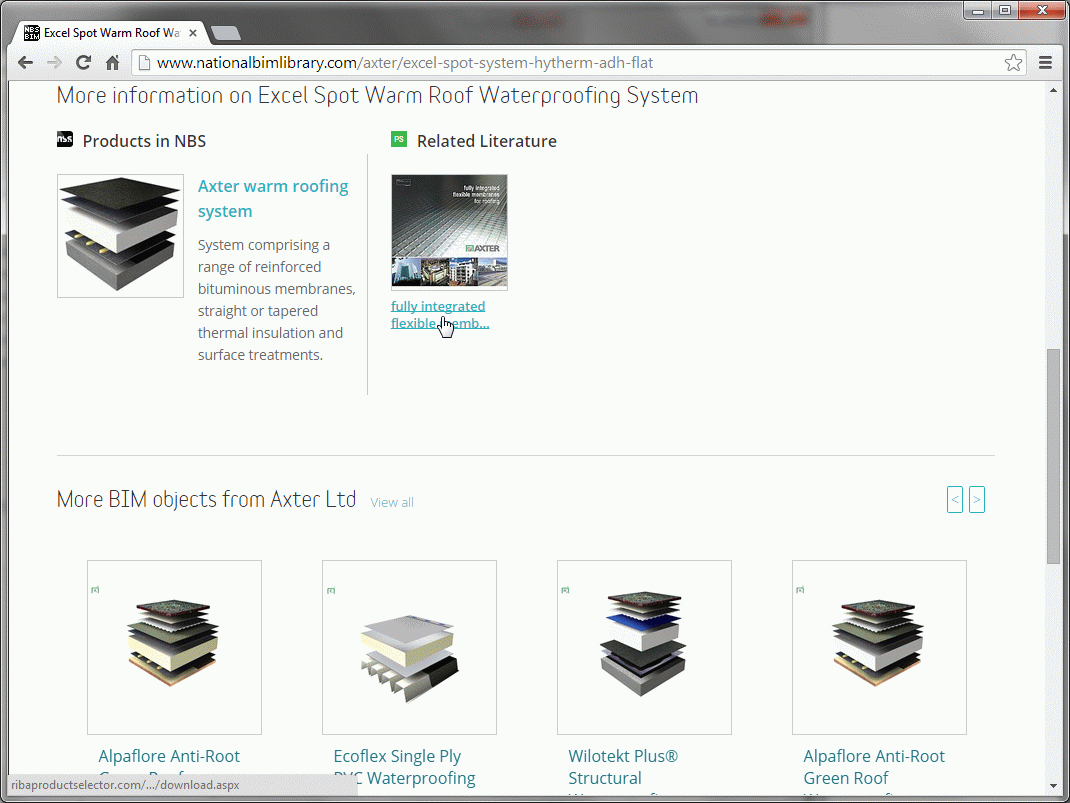1070x803 pixels.
Task: Open the Axter brochure cover thumbnail
Action: coord(449,232)
